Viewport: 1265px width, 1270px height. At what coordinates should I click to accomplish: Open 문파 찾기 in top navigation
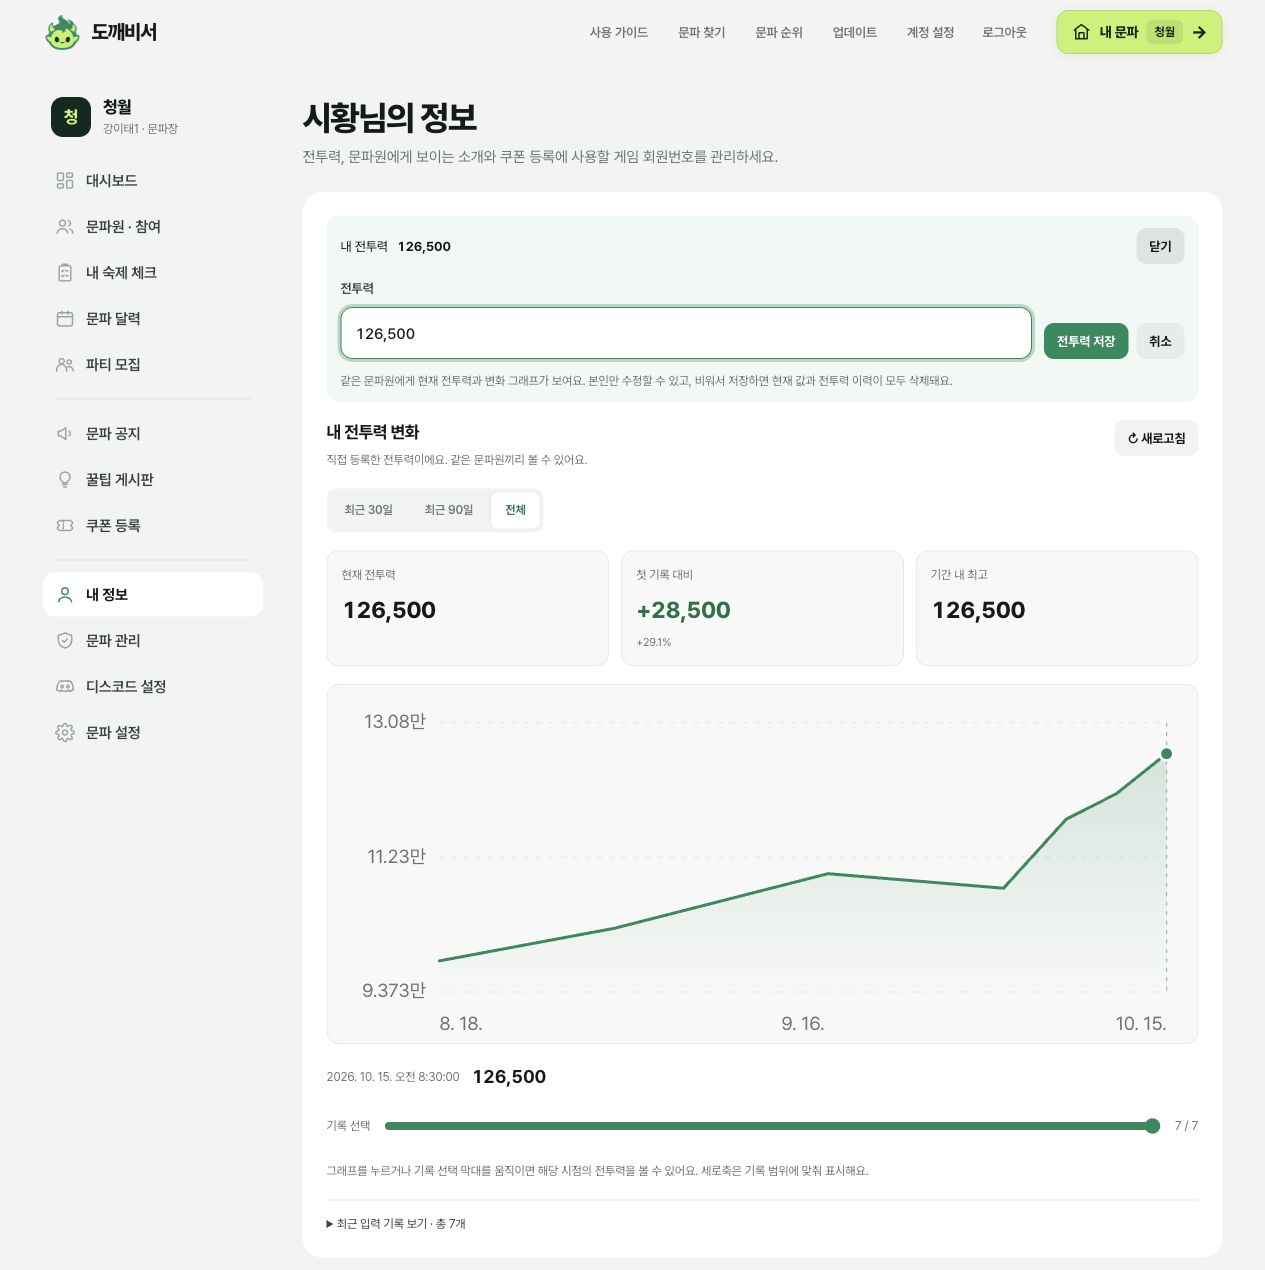(x=701, y=32)
